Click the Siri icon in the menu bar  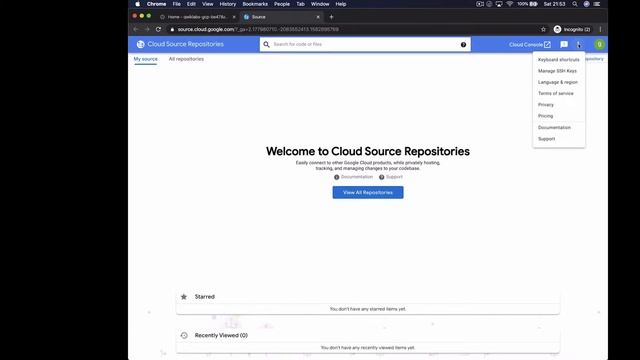coord(587,4)
